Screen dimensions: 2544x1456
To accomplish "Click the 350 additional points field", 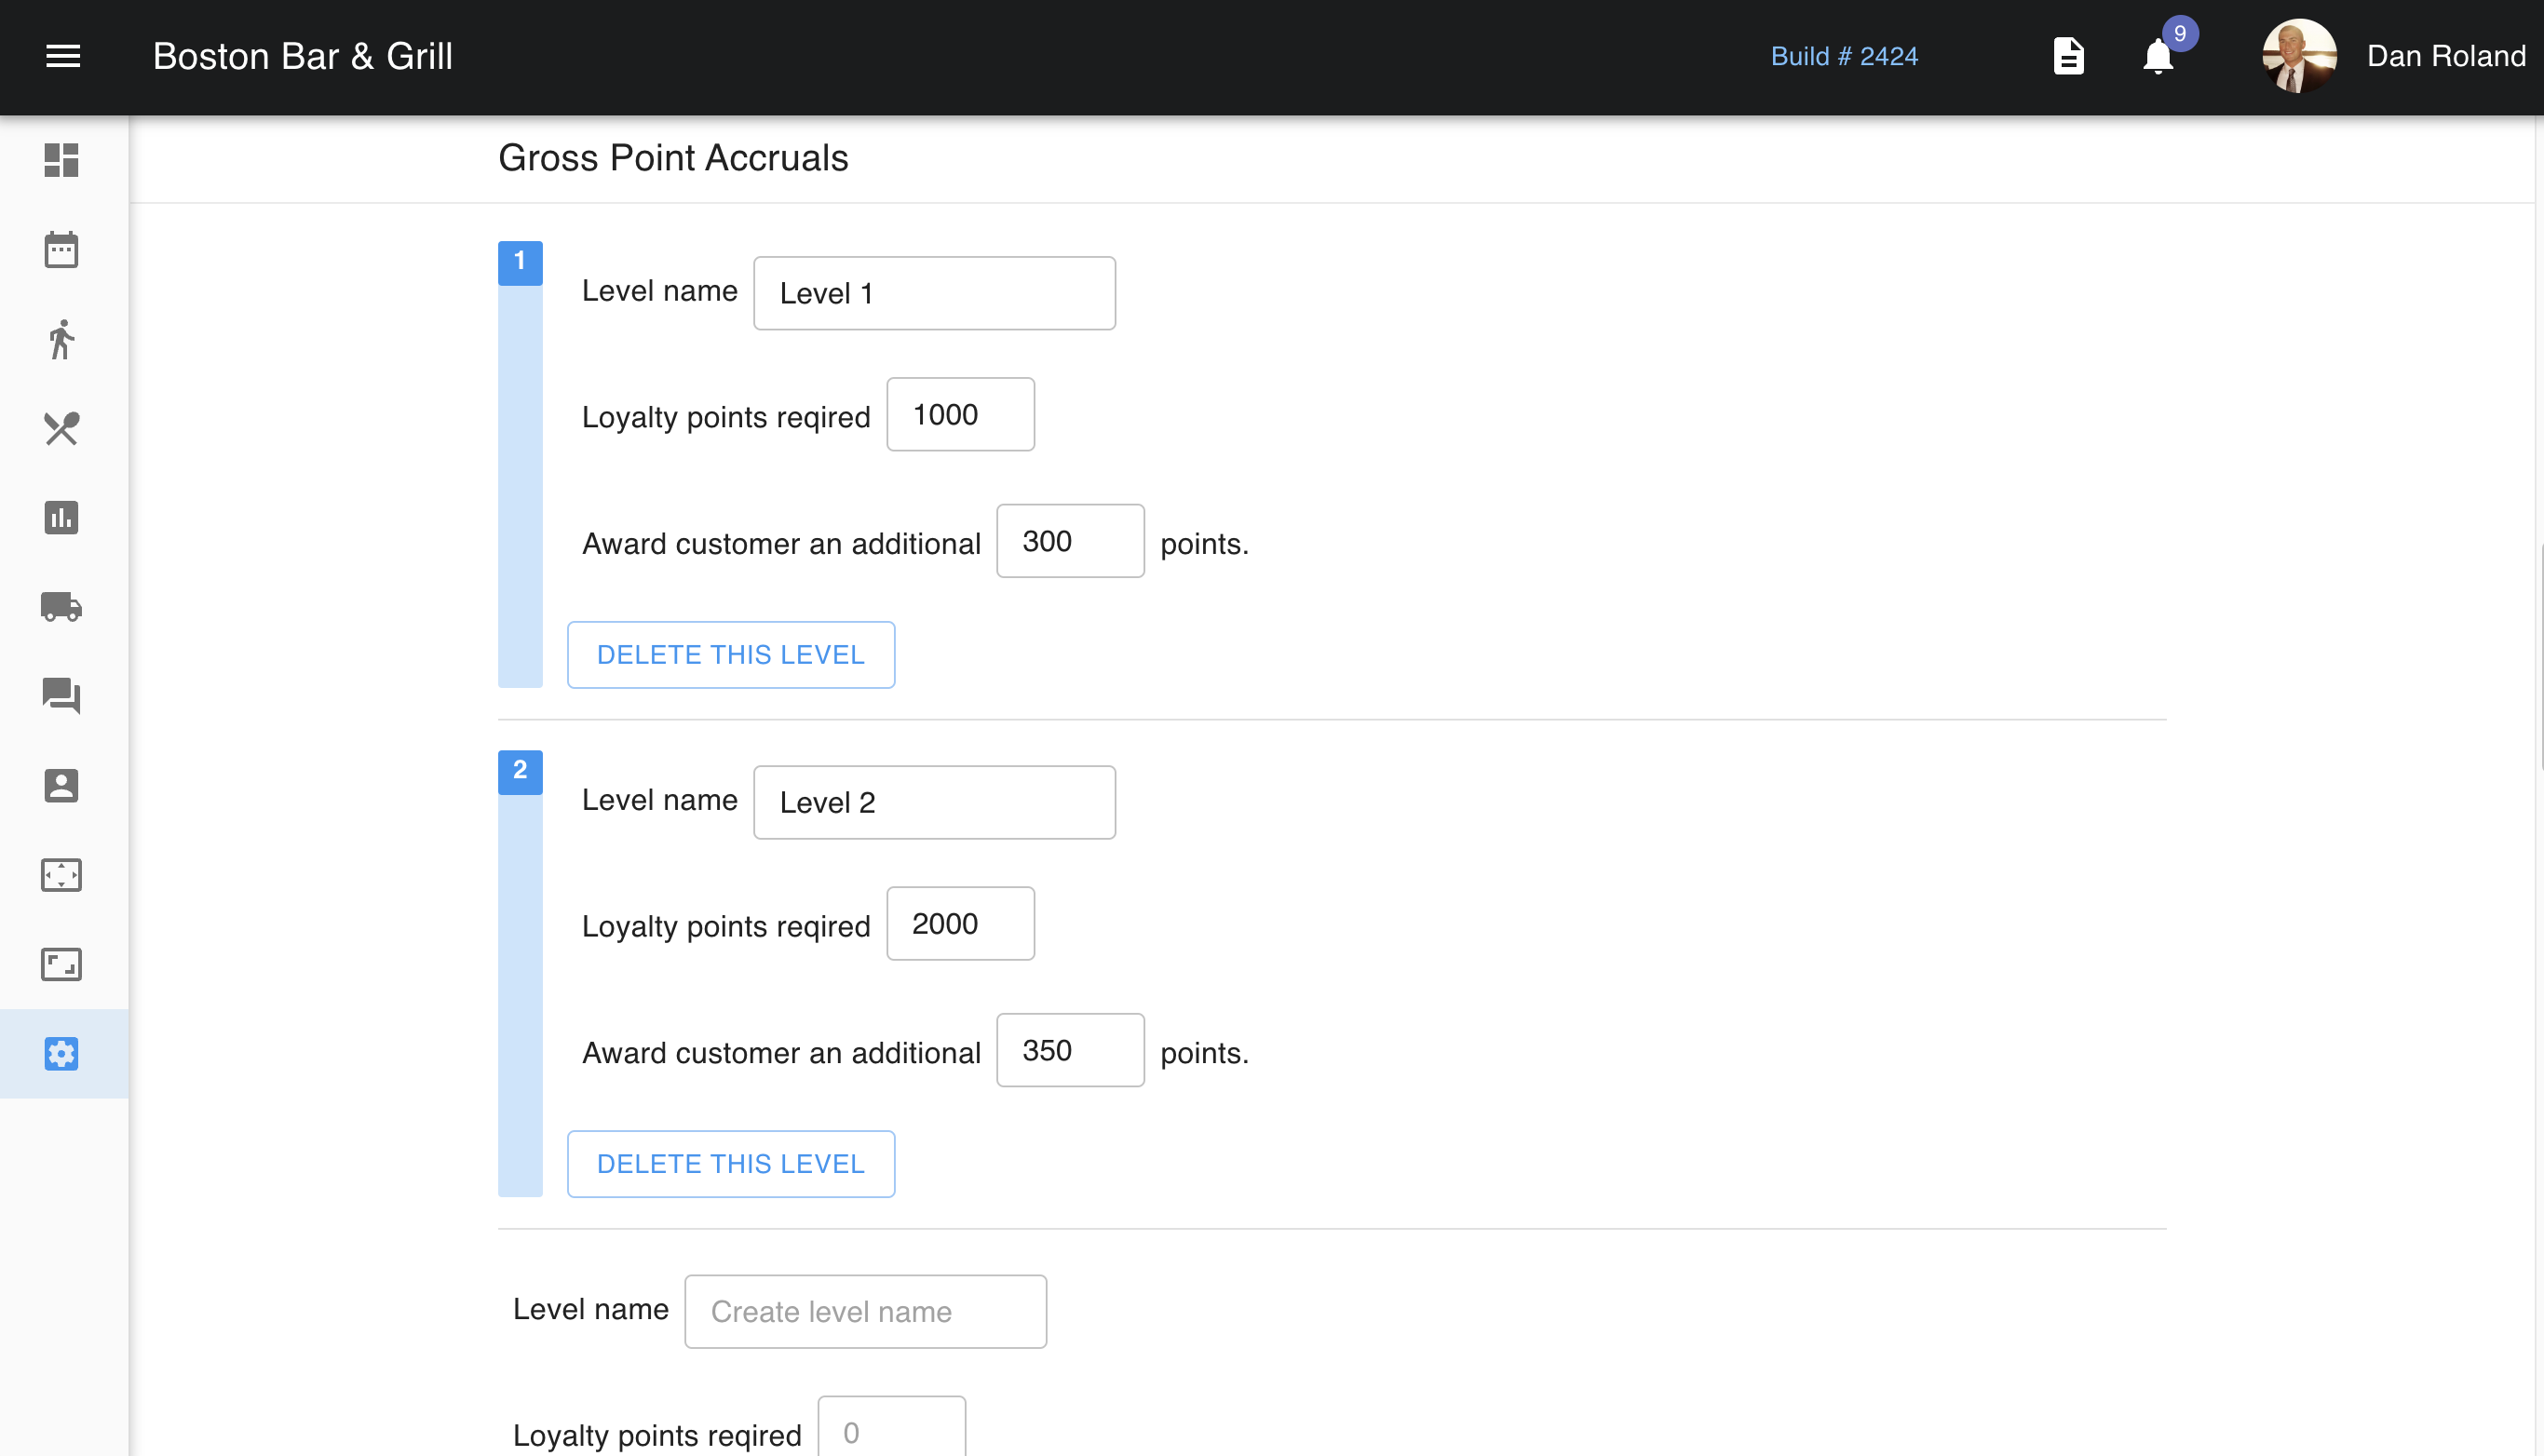I will [x=1070, y=1050].
